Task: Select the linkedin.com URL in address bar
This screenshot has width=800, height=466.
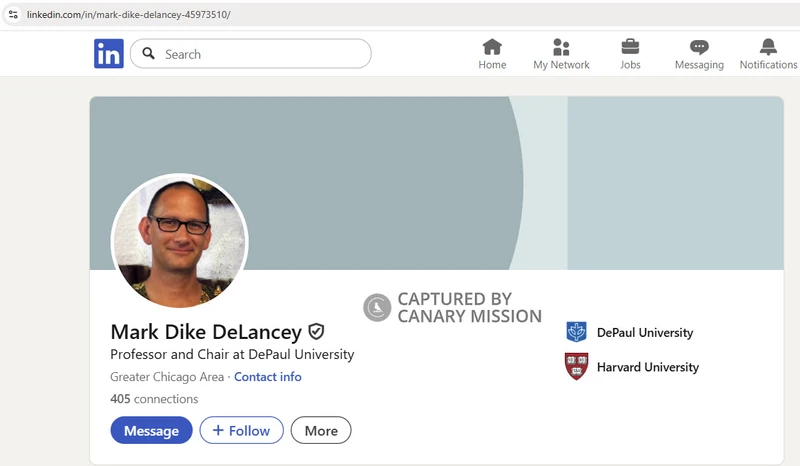Action: pyautogui.click(x=129, y=15)
